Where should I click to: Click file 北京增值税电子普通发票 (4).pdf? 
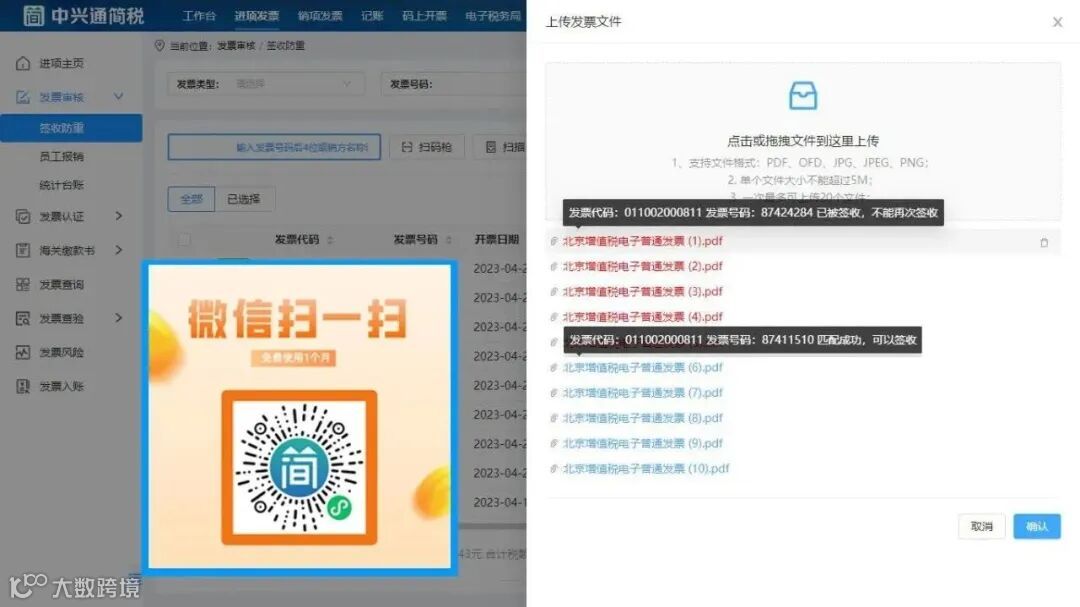pos(643,317)
